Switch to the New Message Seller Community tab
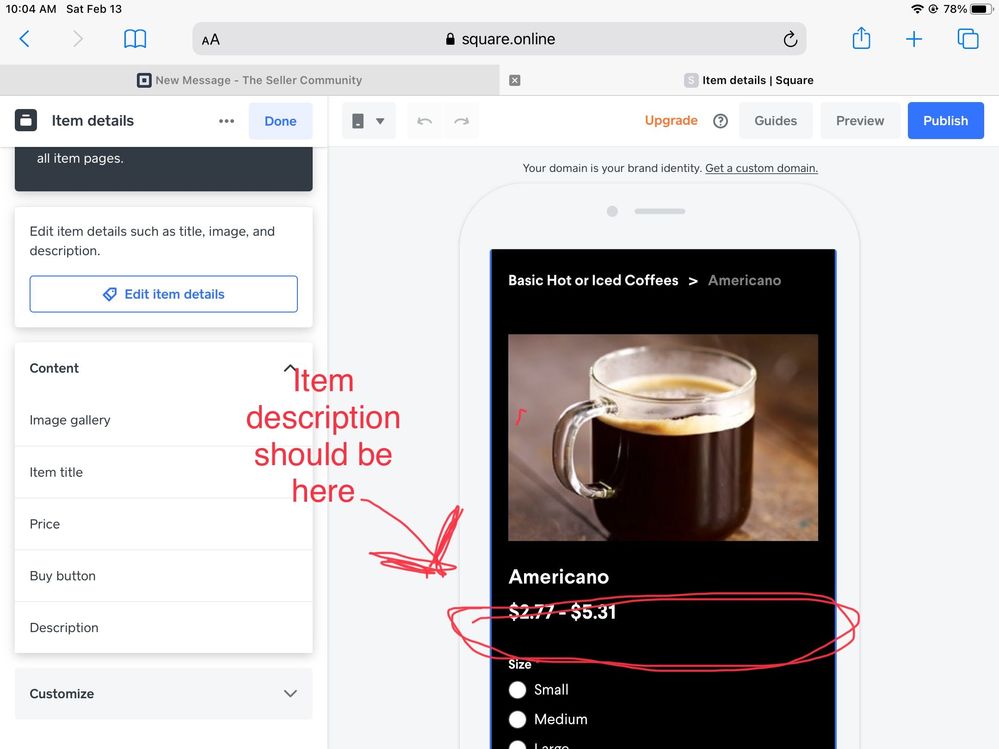999x749 pixels. (x=250, y=80)
